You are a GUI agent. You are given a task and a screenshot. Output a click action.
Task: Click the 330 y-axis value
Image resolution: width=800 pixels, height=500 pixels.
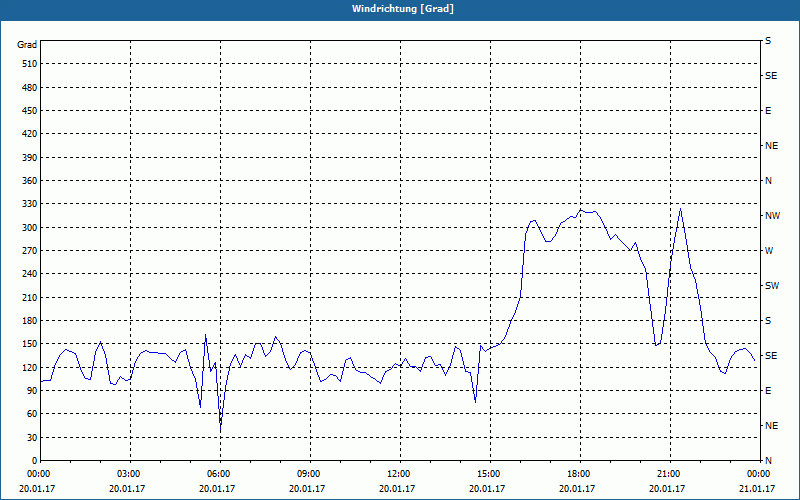pyautogui.click(x=30, y=204)
